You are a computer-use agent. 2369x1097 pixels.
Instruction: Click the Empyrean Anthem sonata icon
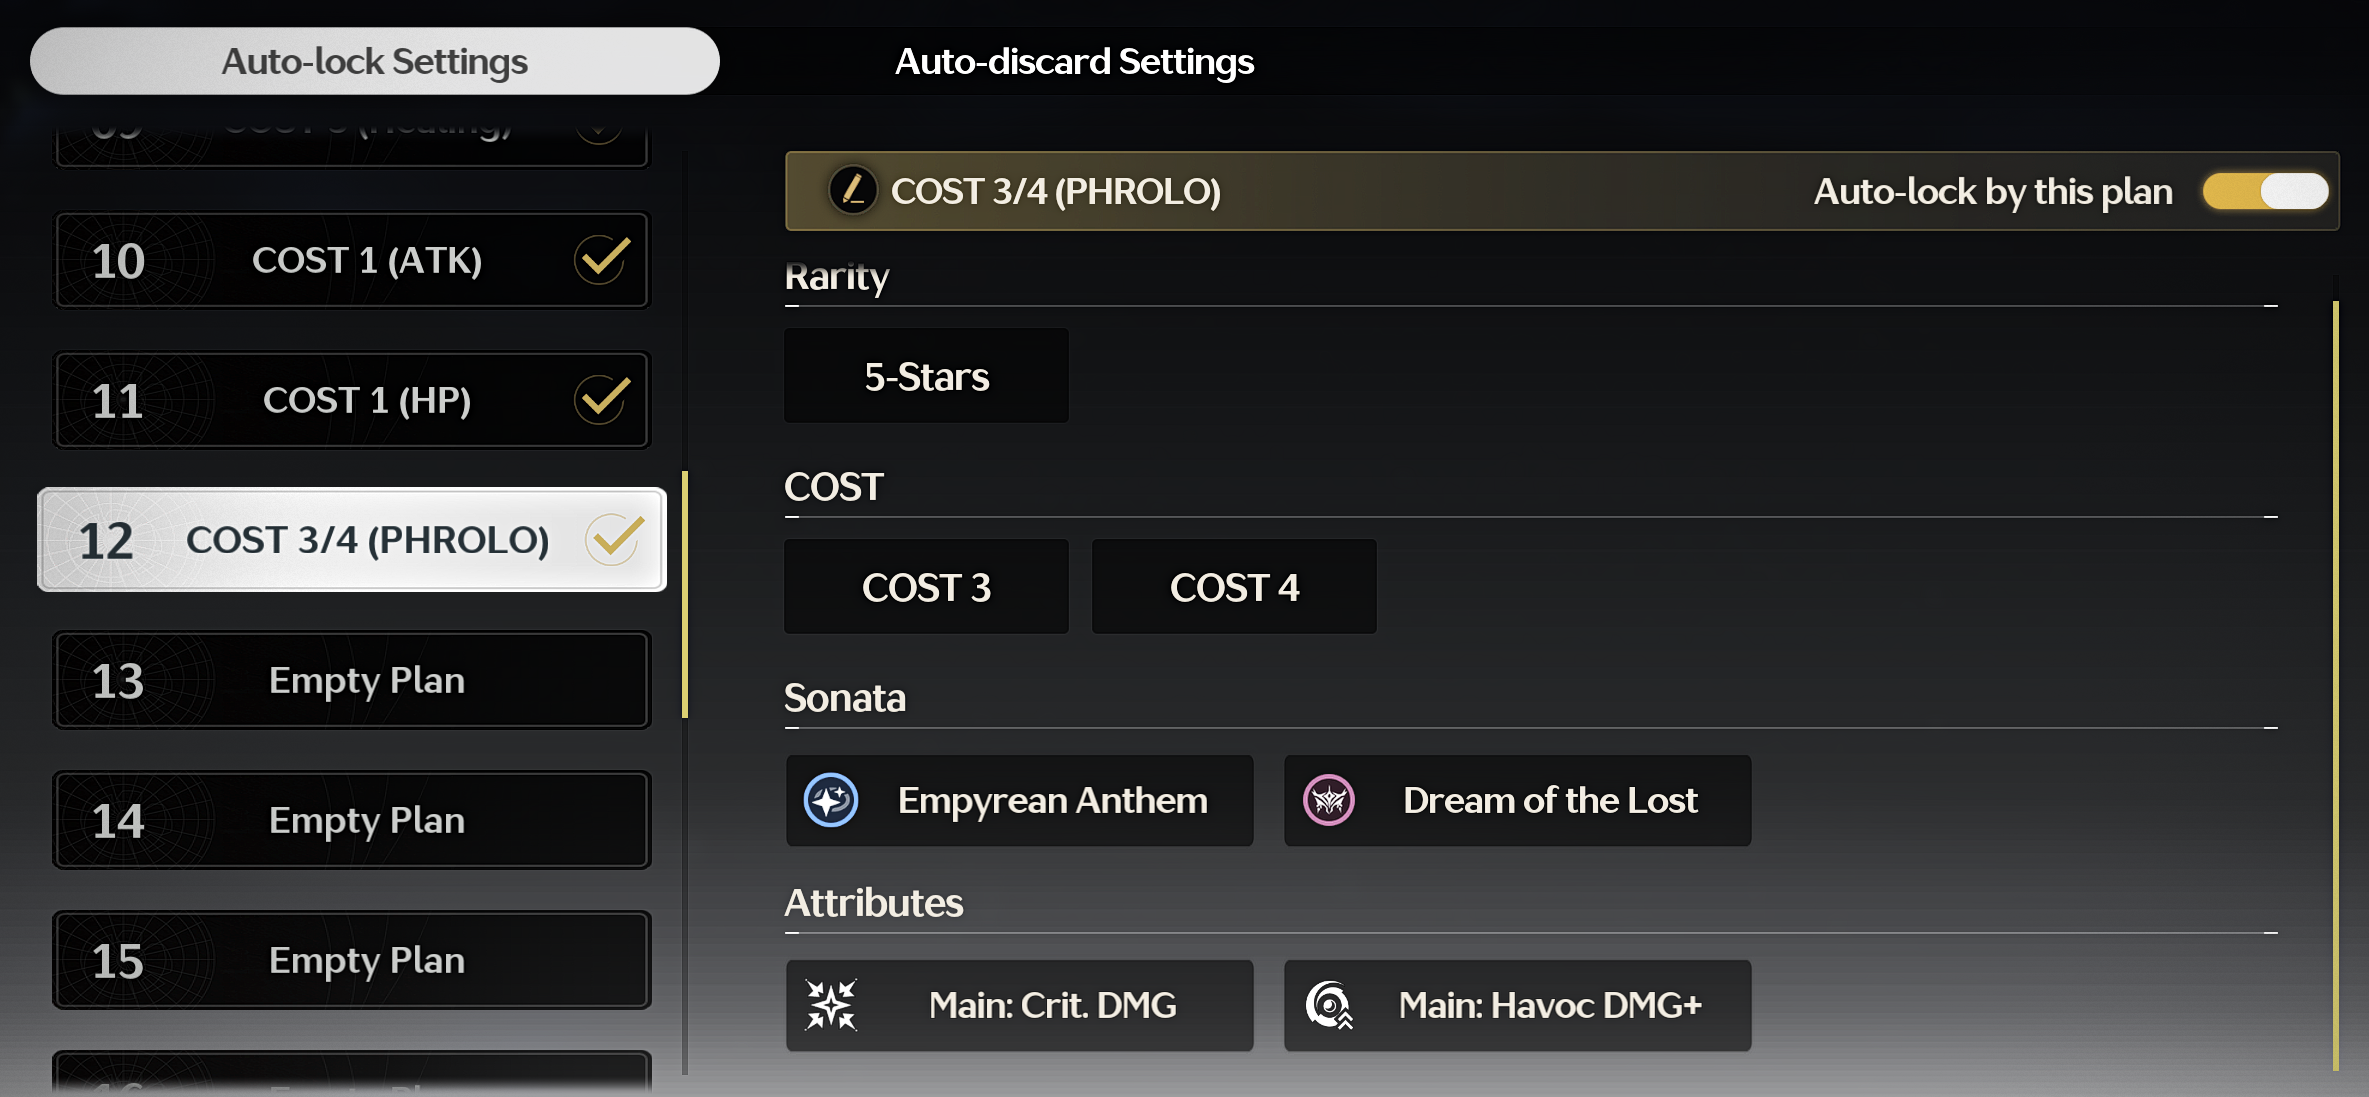tap(831, 800)
